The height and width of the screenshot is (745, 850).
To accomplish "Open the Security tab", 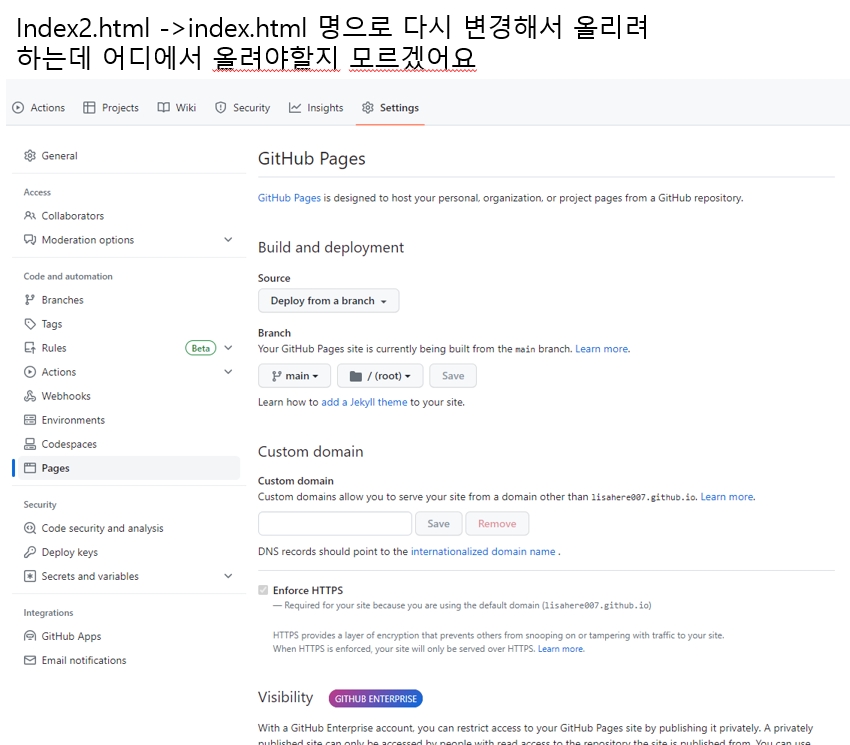I will click(x=242, y=107).
